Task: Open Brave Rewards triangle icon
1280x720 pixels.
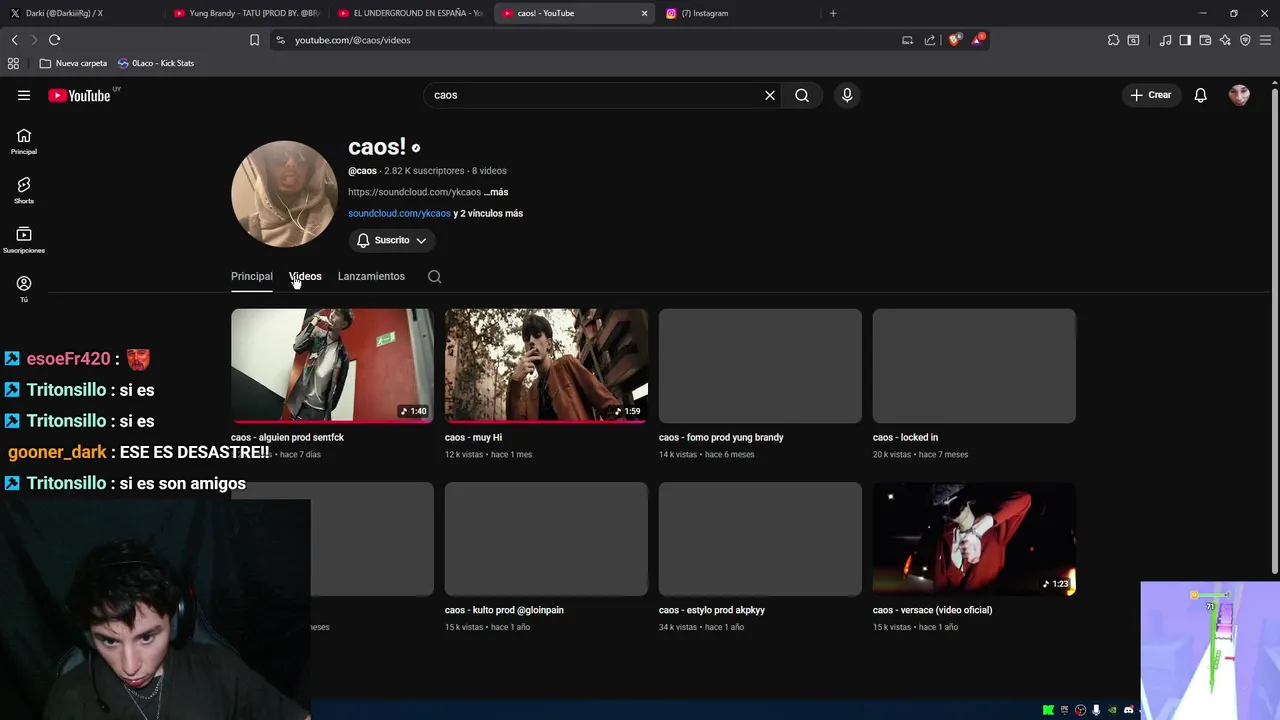Action: pos(977,40)
